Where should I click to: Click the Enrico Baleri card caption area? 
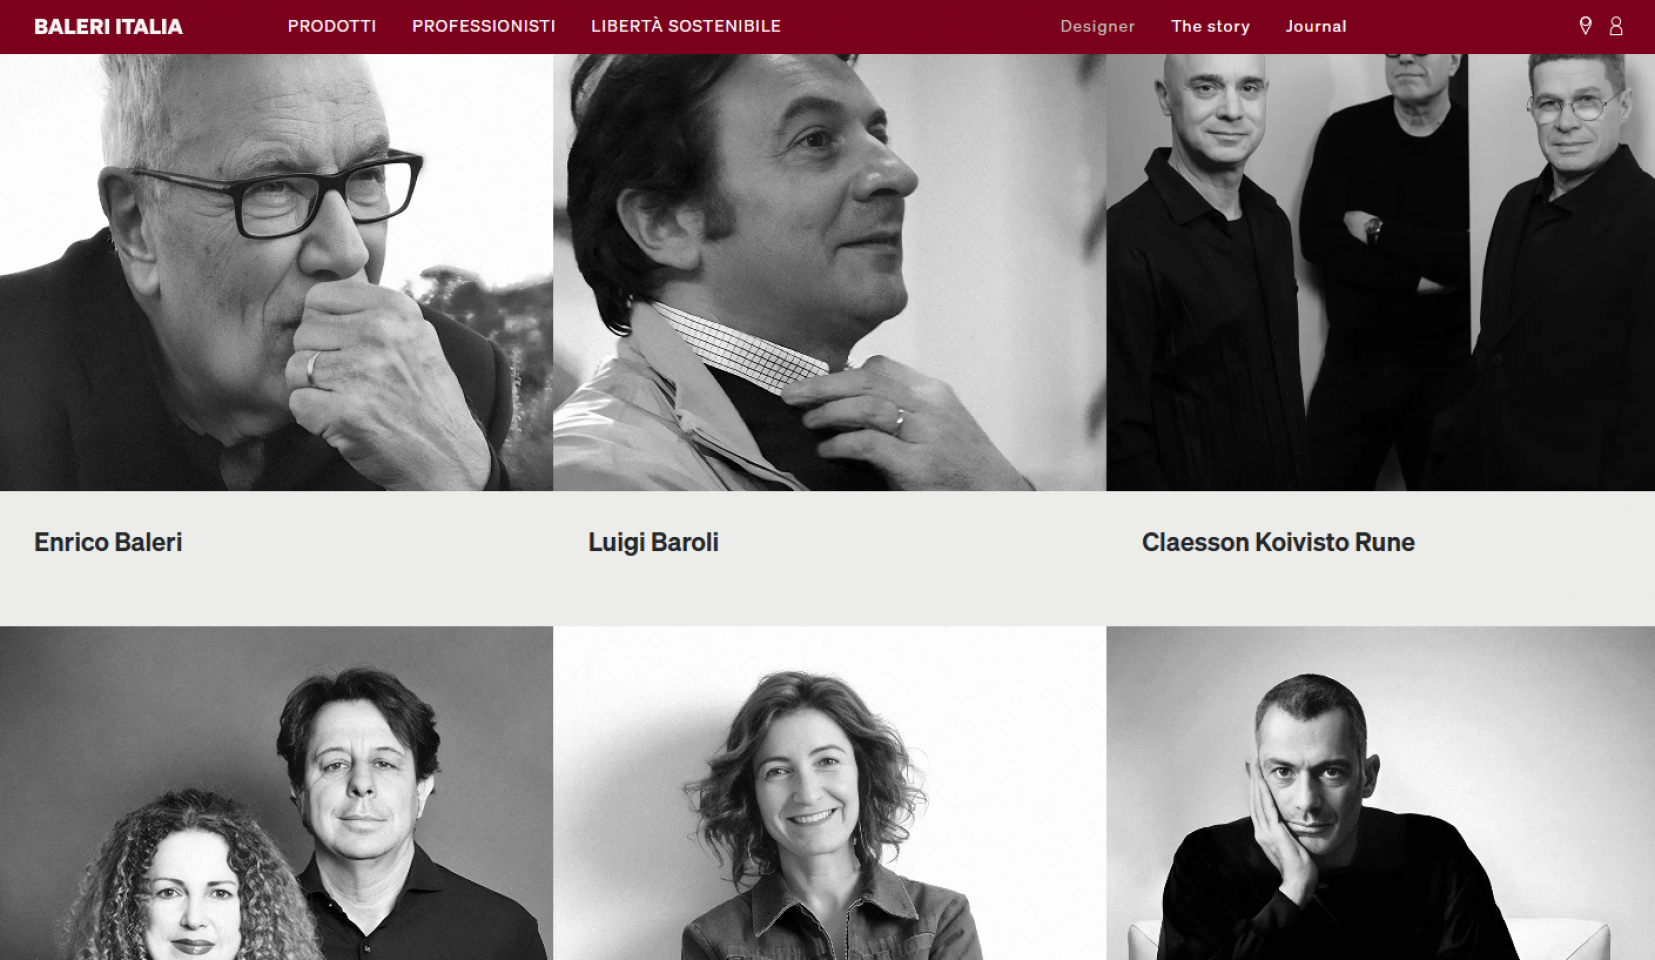(x=276, y=558)
